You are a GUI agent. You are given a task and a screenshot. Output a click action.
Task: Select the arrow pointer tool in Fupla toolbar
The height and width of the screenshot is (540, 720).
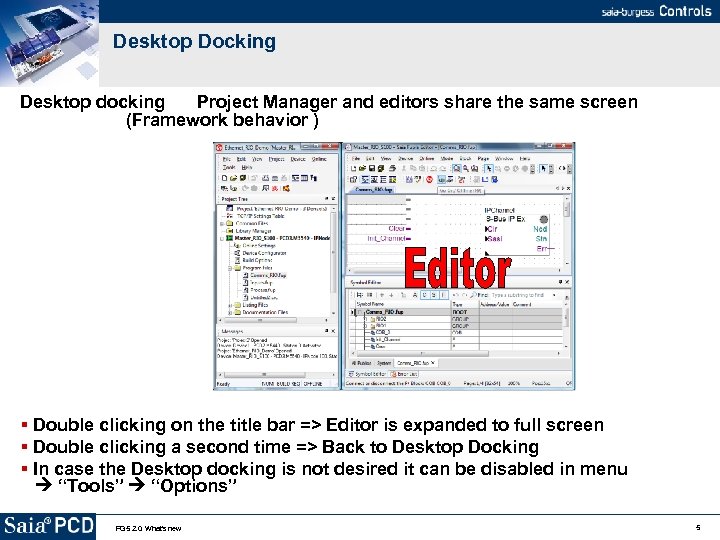coord(489,169)
